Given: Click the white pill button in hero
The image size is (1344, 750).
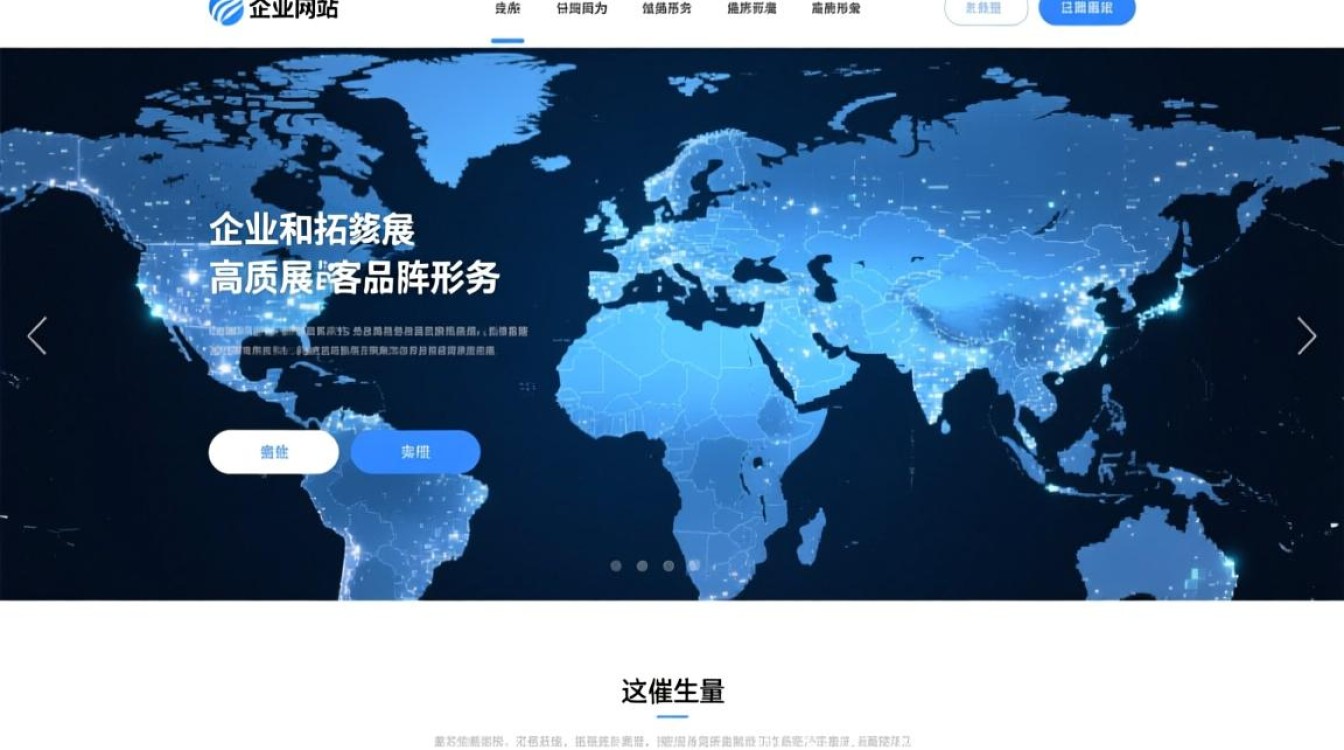Looking at the screenshot, I should tap(273, 452).
